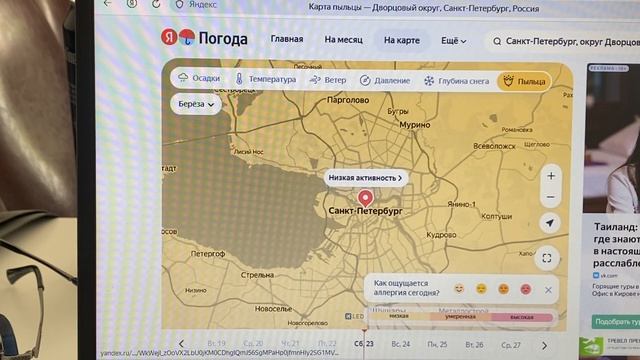Viewport: 640px width, 360px height.
Task: Switch the map to Температура layer
Action: click(x=266, y=79)
